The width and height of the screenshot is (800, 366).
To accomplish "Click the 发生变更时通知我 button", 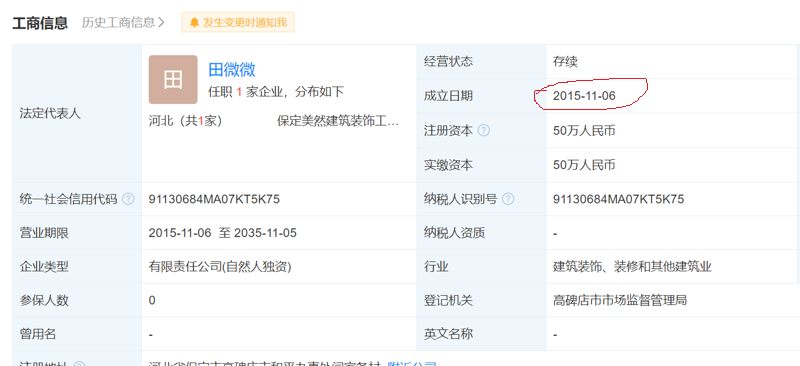I will coord(238,22).
